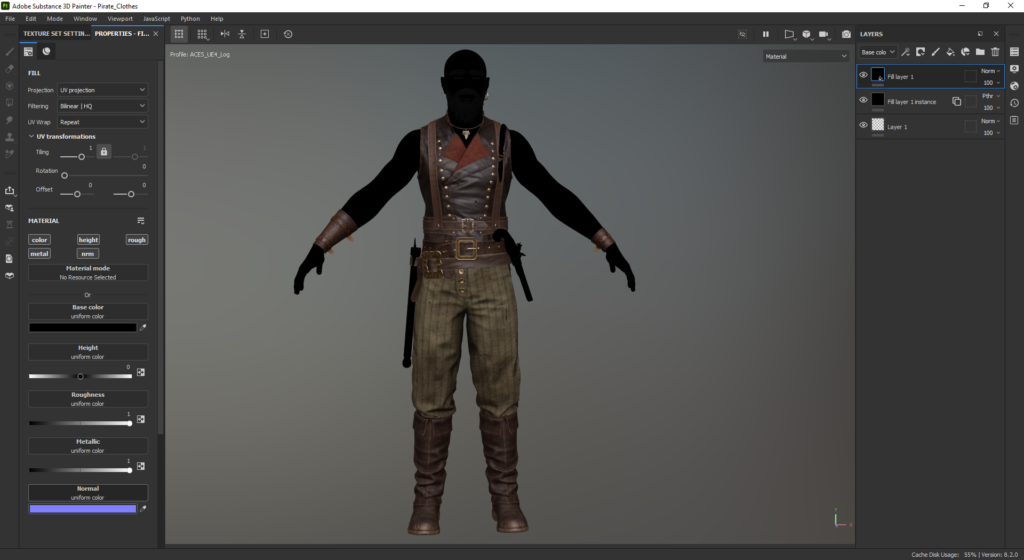Open the History panel icon
The height and width of the screenshot is (560, 1024).
[x=1014, y=102]
